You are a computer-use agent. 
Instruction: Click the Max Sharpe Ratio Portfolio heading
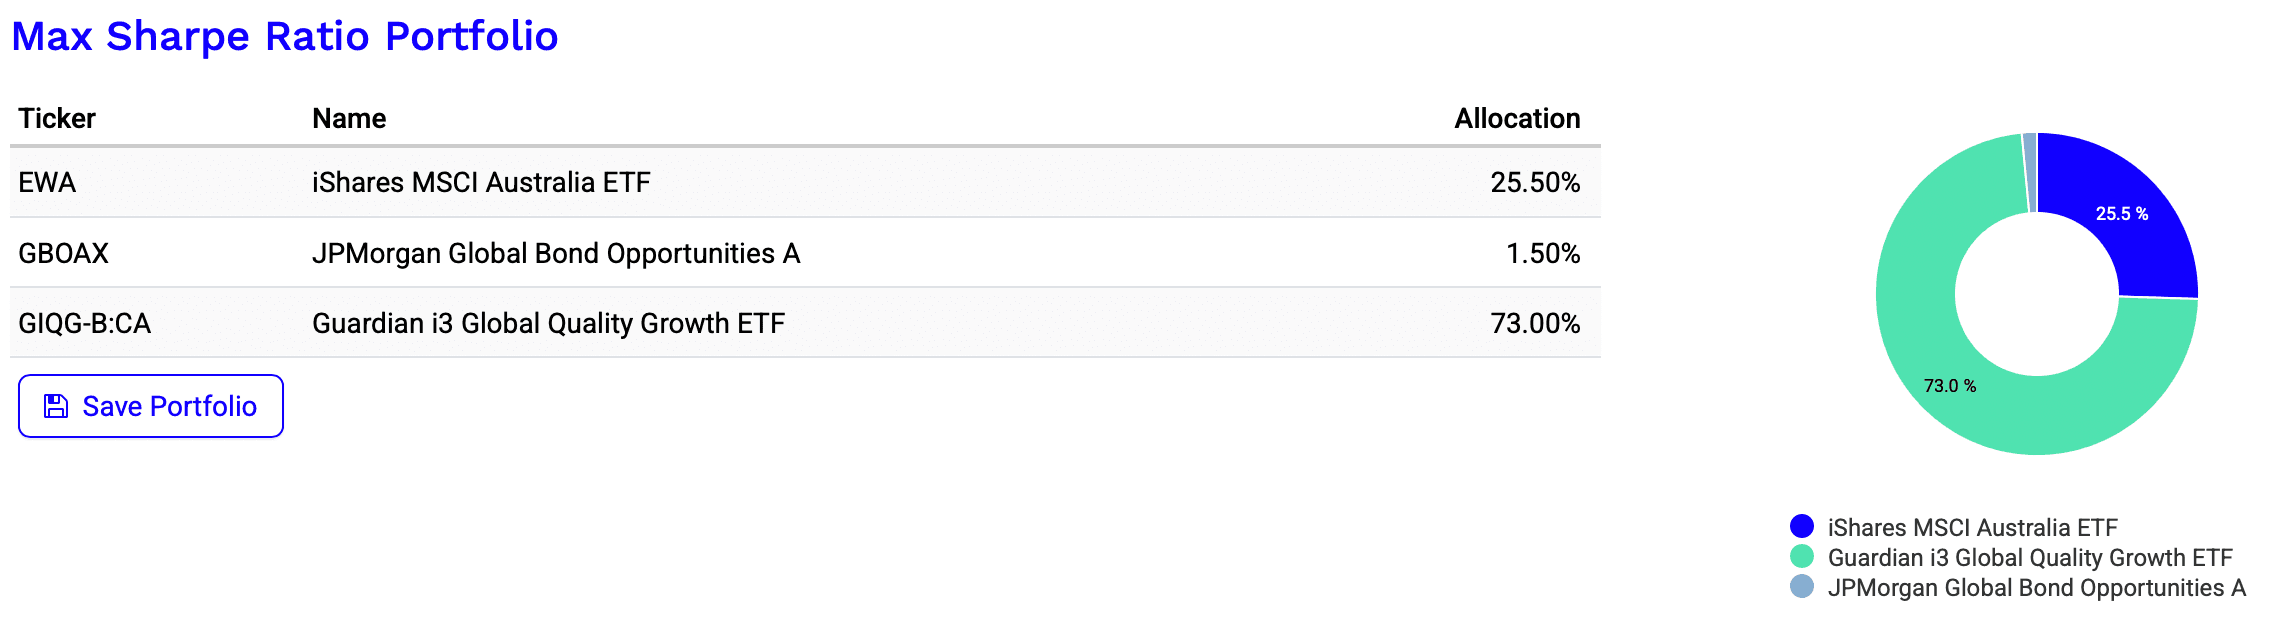285,36
